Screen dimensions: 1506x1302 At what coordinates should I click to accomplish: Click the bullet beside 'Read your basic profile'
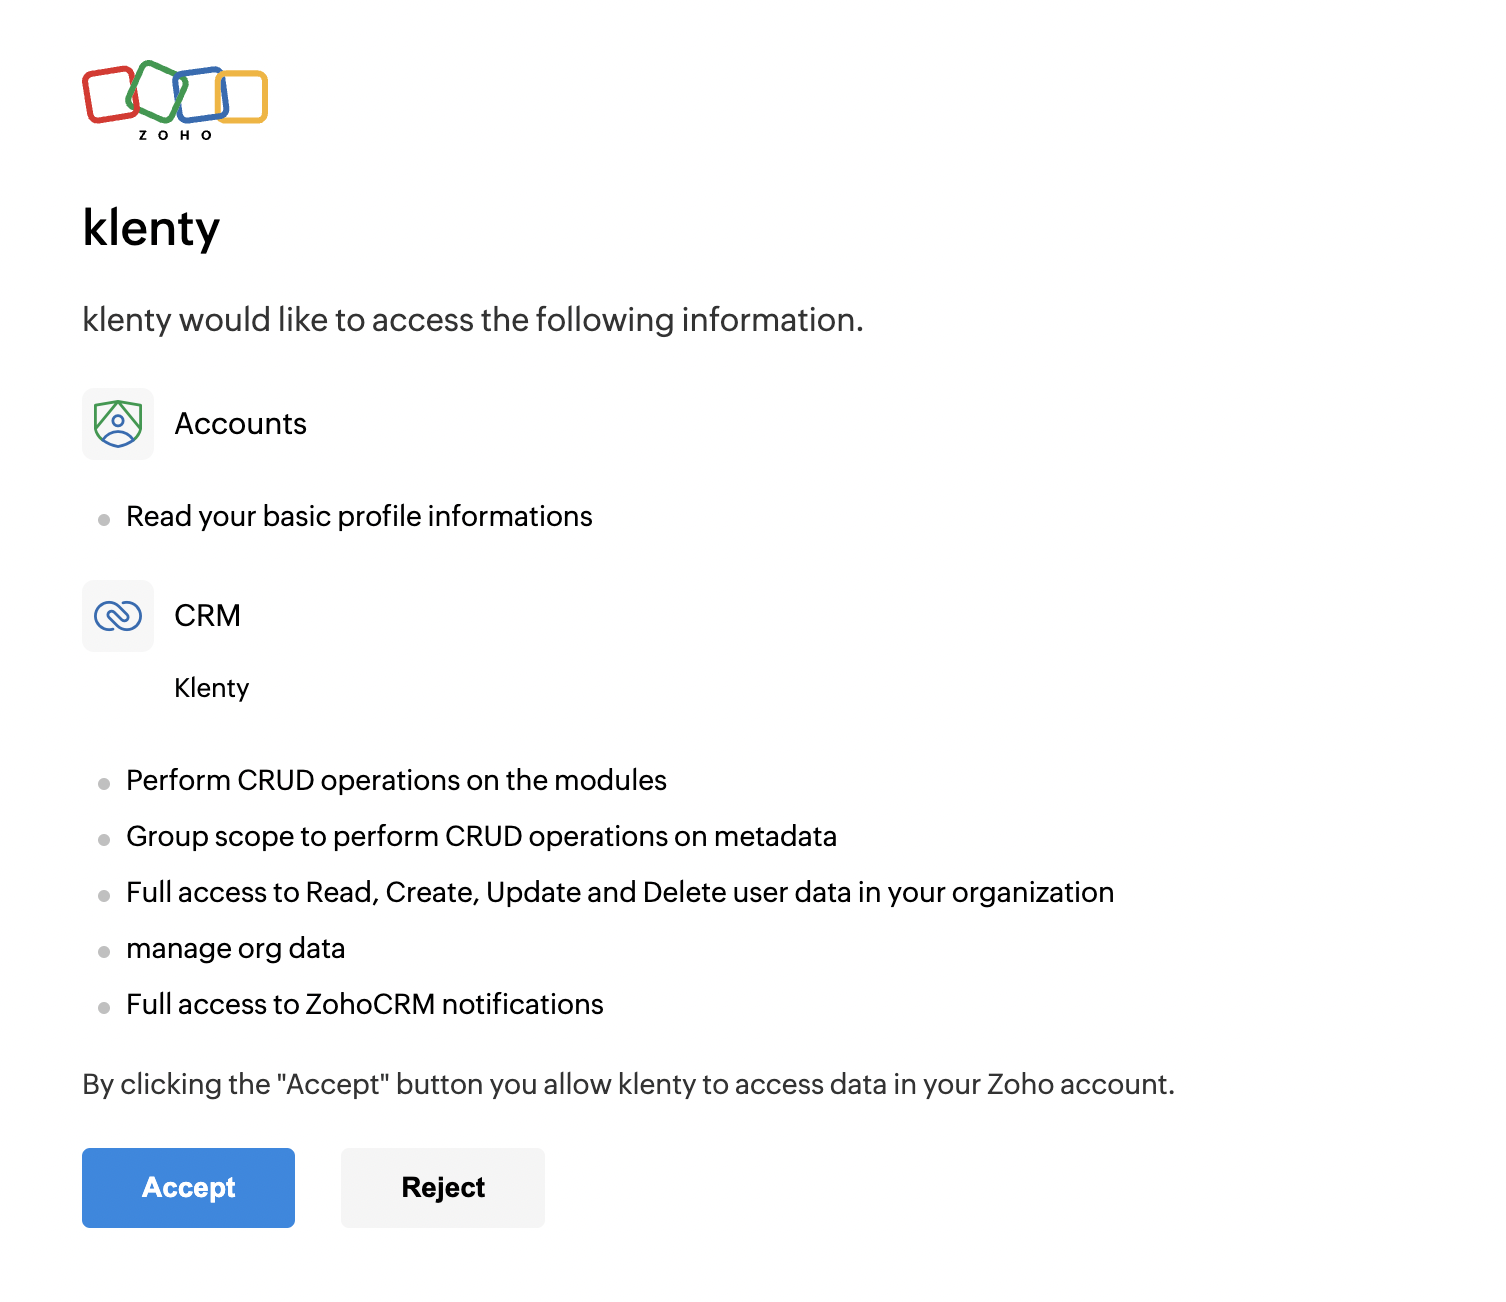(x=104, y=520)
